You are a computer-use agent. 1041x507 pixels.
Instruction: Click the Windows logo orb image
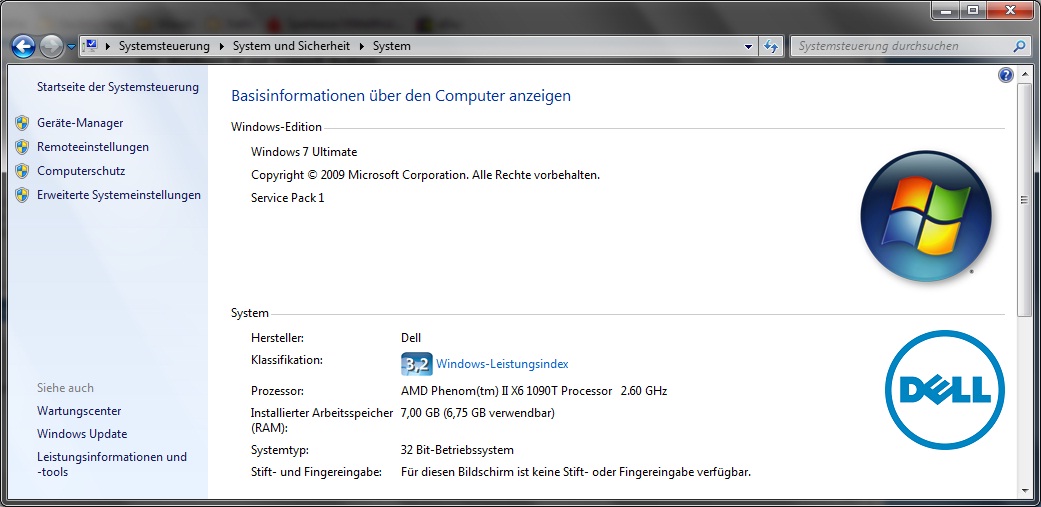pos(926,216)
